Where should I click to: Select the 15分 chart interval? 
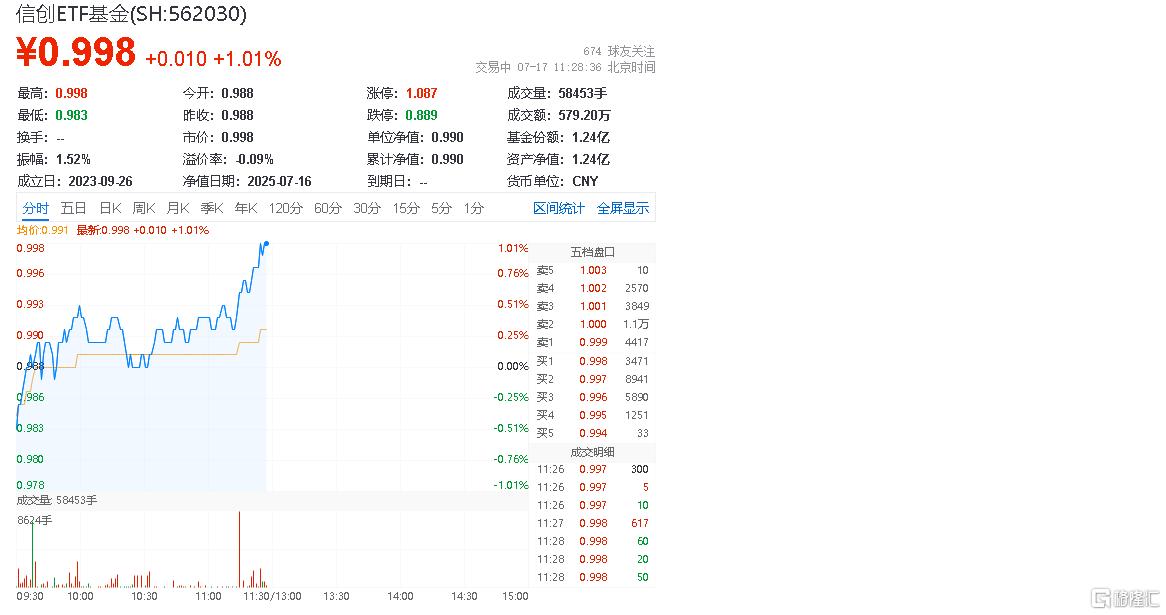point(406,208)
